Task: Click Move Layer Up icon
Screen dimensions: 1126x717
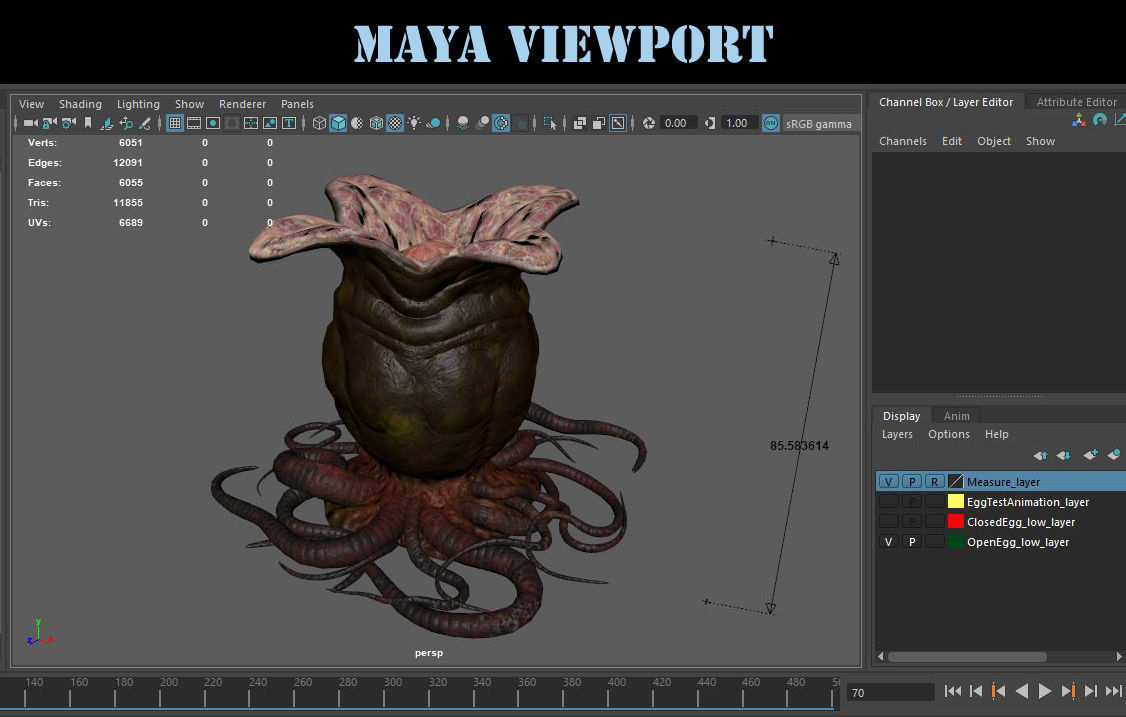Action: [x=1040, y=455]
